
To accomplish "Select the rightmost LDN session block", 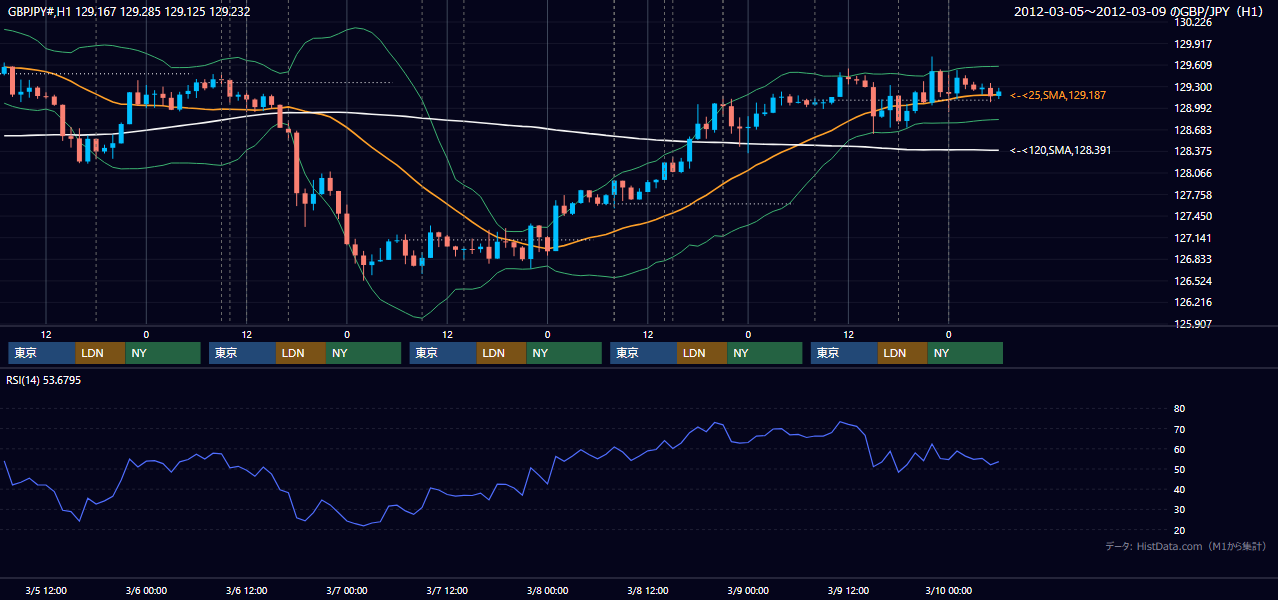I will click(x=903, y=353).
